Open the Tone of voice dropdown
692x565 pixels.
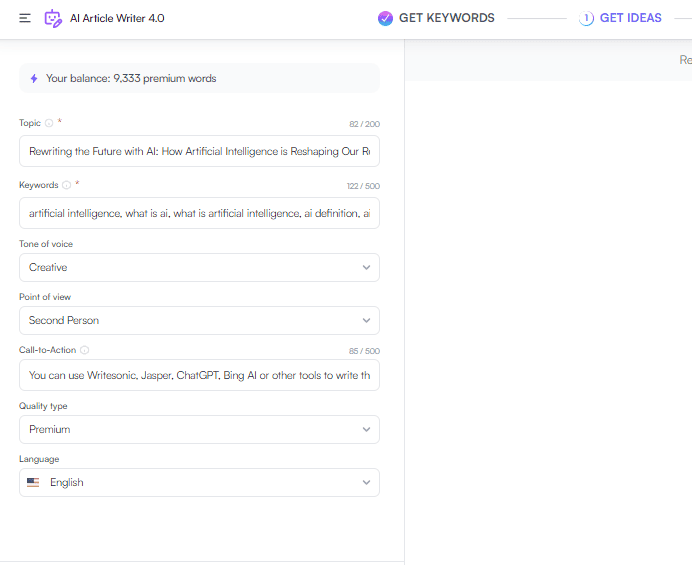[x=199, y=267]
